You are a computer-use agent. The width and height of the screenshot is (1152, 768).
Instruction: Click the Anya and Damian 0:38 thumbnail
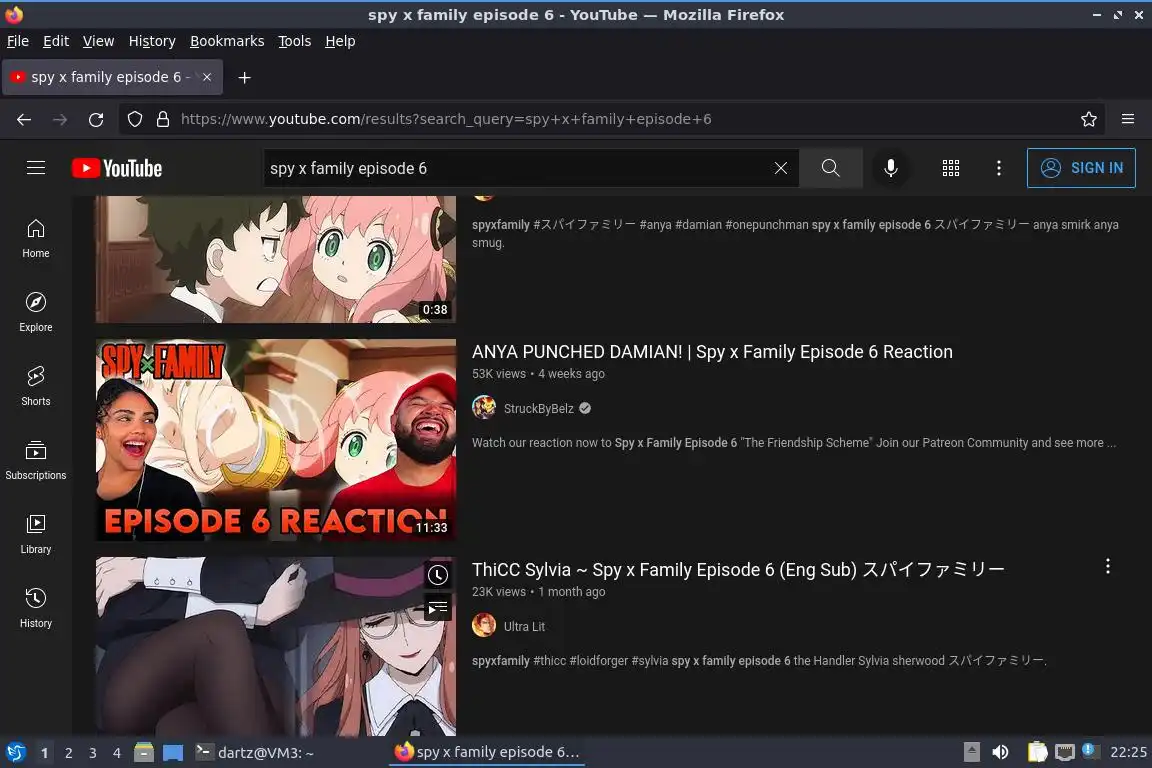click(x=276, y=259)
